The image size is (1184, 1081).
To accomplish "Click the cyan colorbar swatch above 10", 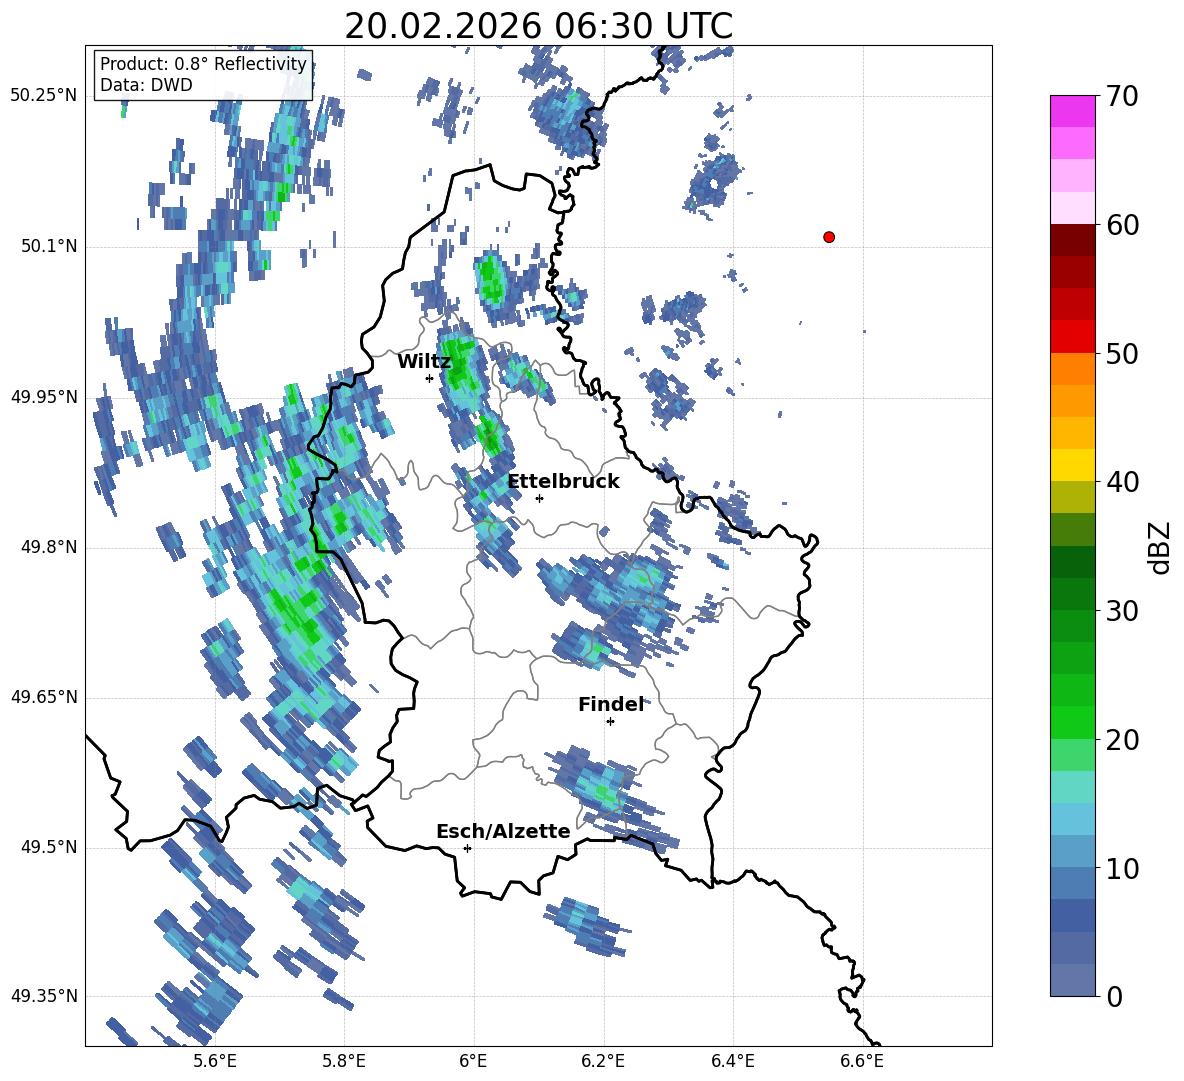I will (1073, 819).
